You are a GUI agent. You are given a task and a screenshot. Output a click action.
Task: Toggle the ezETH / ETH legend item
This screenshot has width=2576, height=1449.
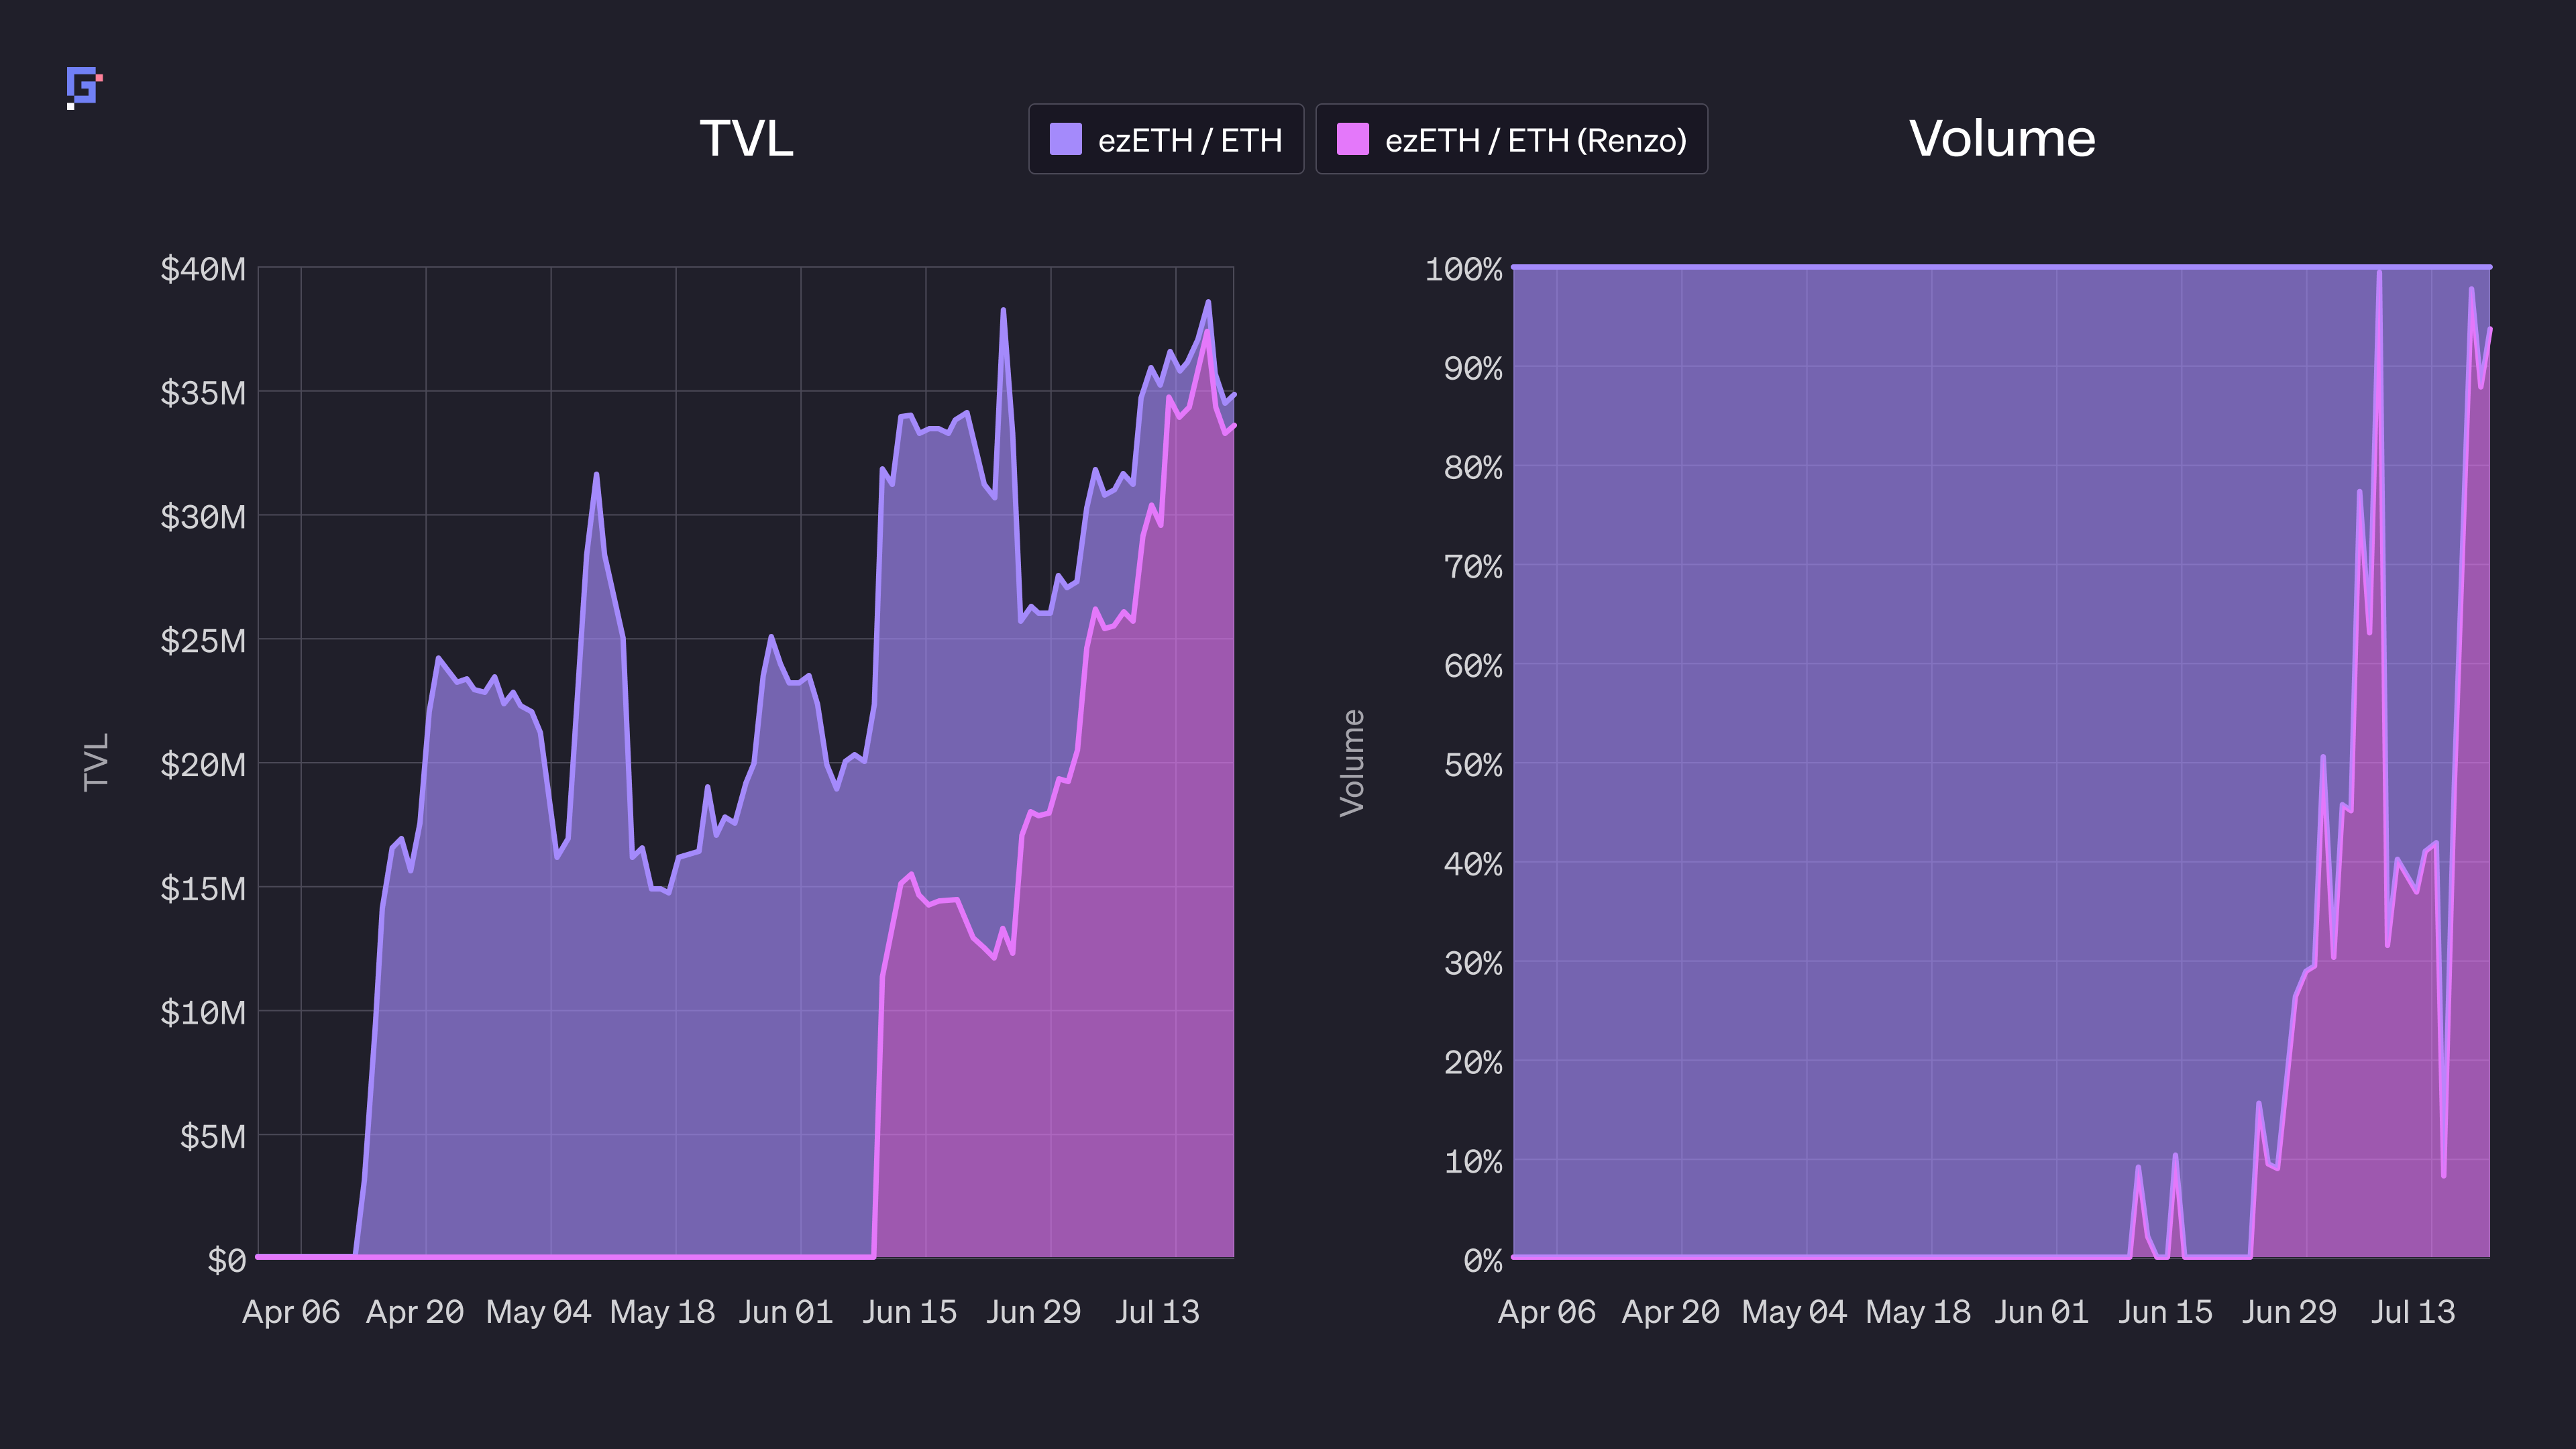pyautogui.click(x=1166, y=139)
